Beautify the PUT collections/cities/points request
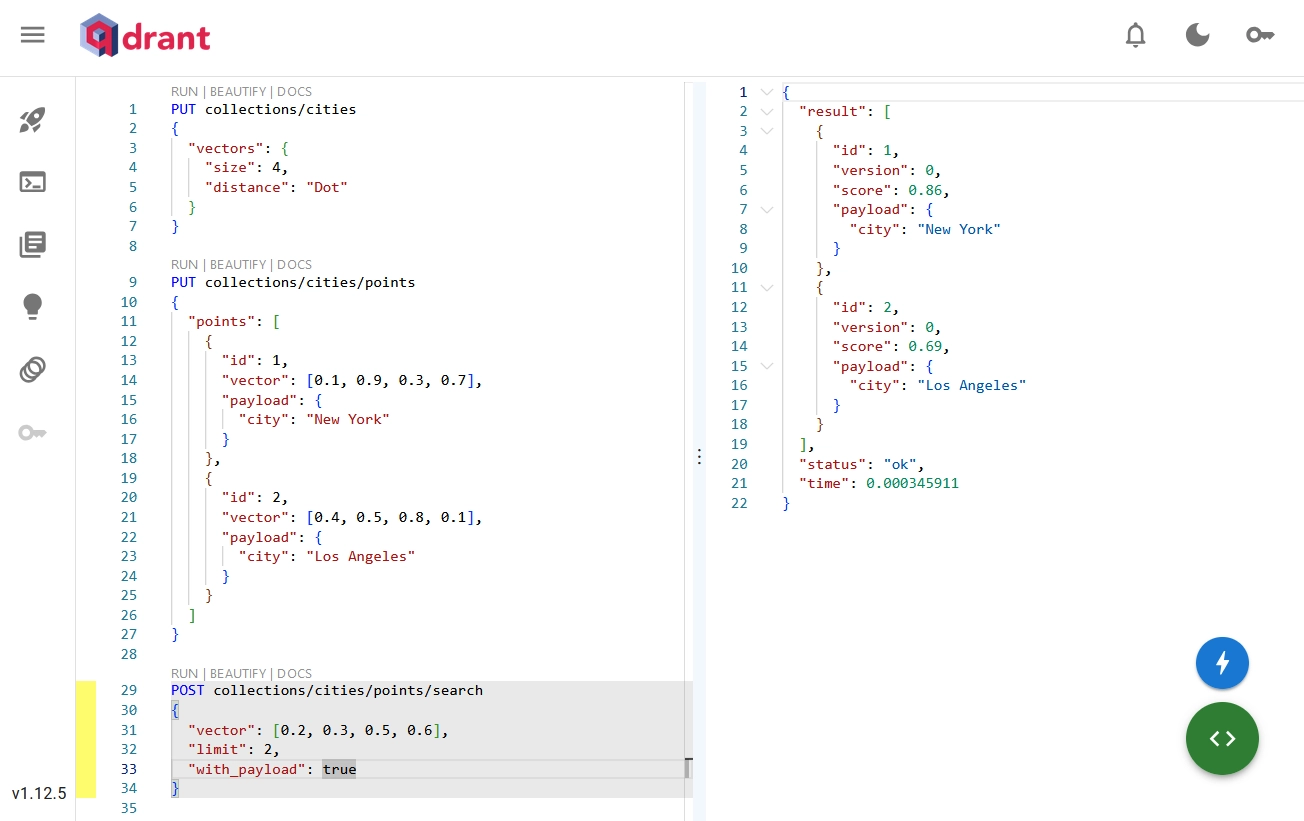The image size is (1304, 821). [x=239, y=265]
